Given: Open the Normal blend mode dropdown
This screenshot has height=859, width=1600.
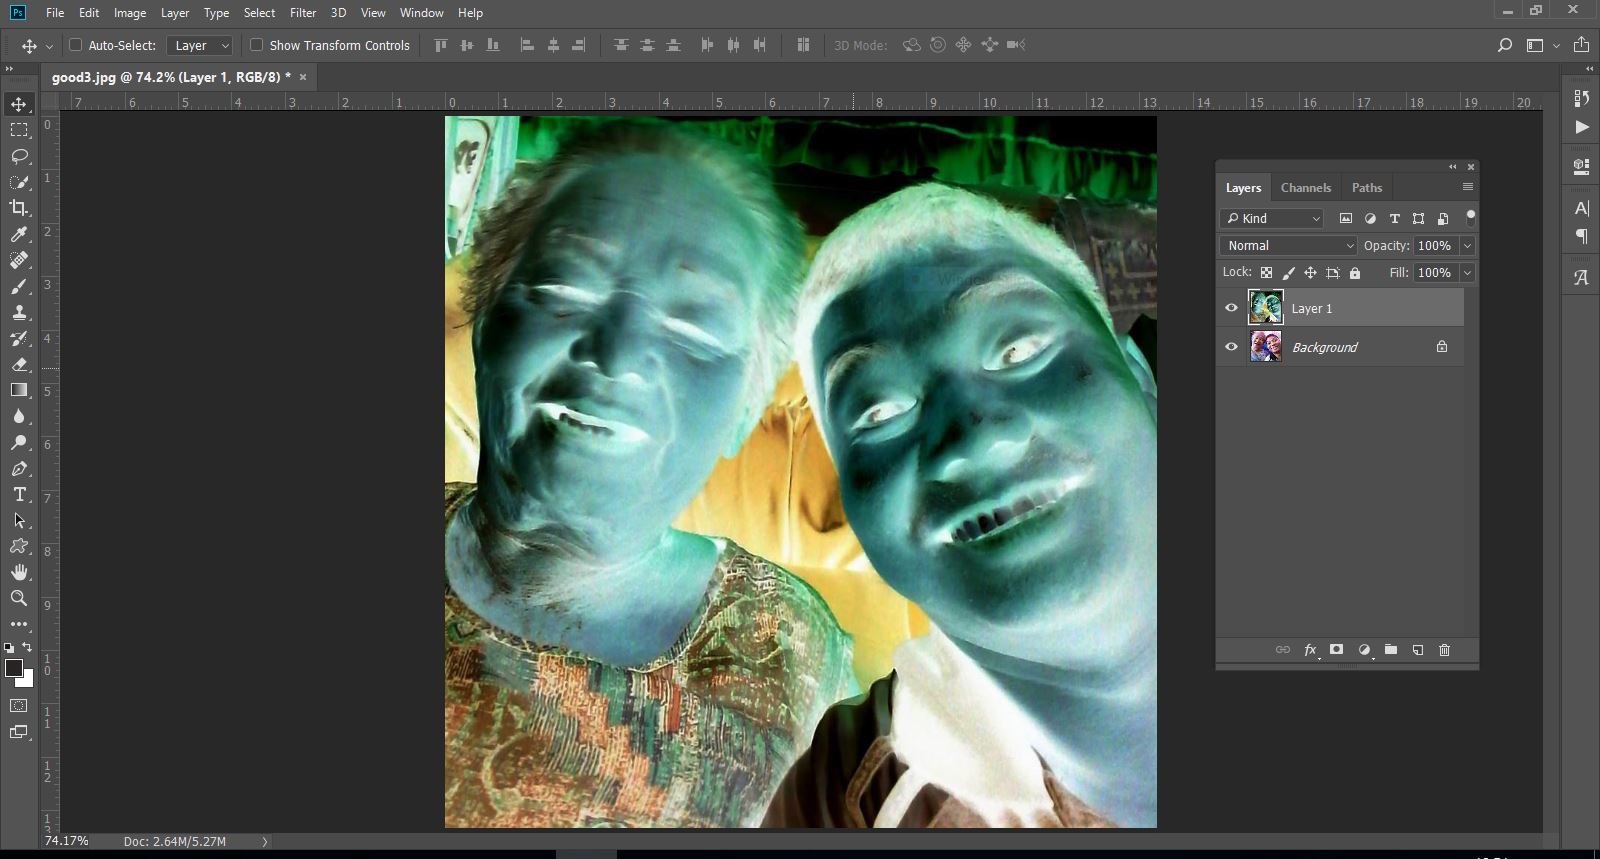Looking at the screenshot, I should [x=1288, y=245].
